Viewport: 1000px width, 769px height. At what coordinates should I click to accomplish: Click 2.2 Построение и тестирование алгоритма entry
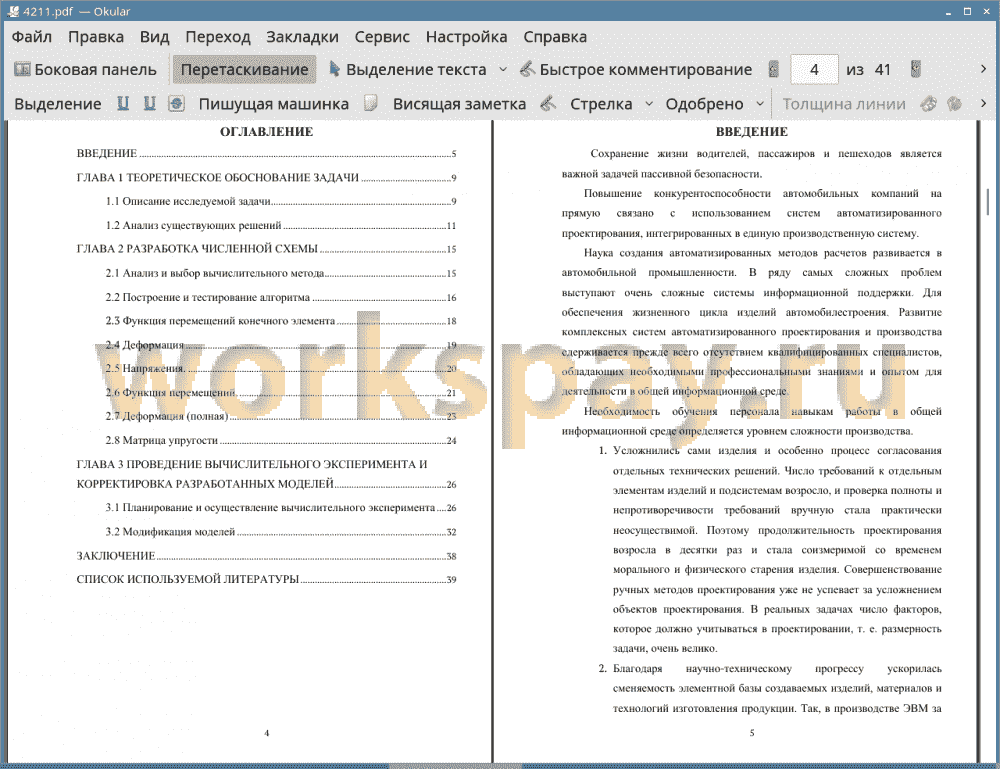tap(281, 298)
